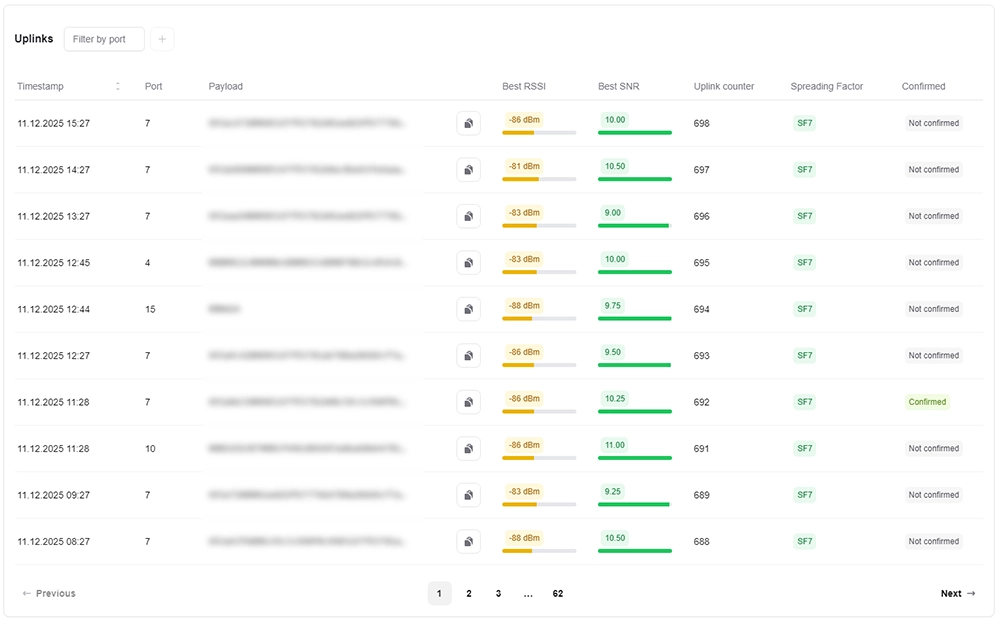Copy payload of the port 15 uplink
This screenshot has height=625, width=1000.
pos(468,309)
